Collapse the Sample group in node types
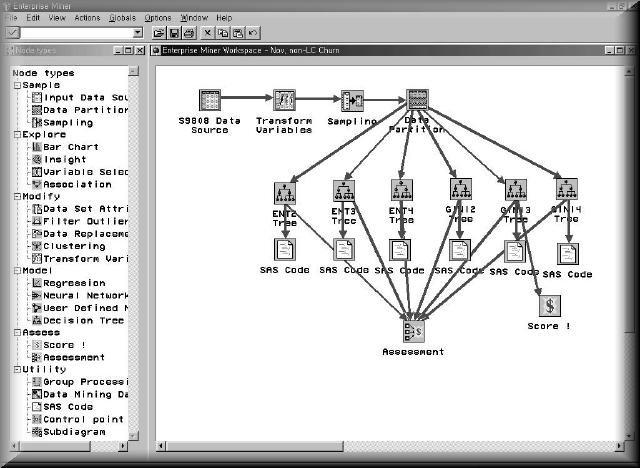Screen dimensions: 640x468 [17, 85]
